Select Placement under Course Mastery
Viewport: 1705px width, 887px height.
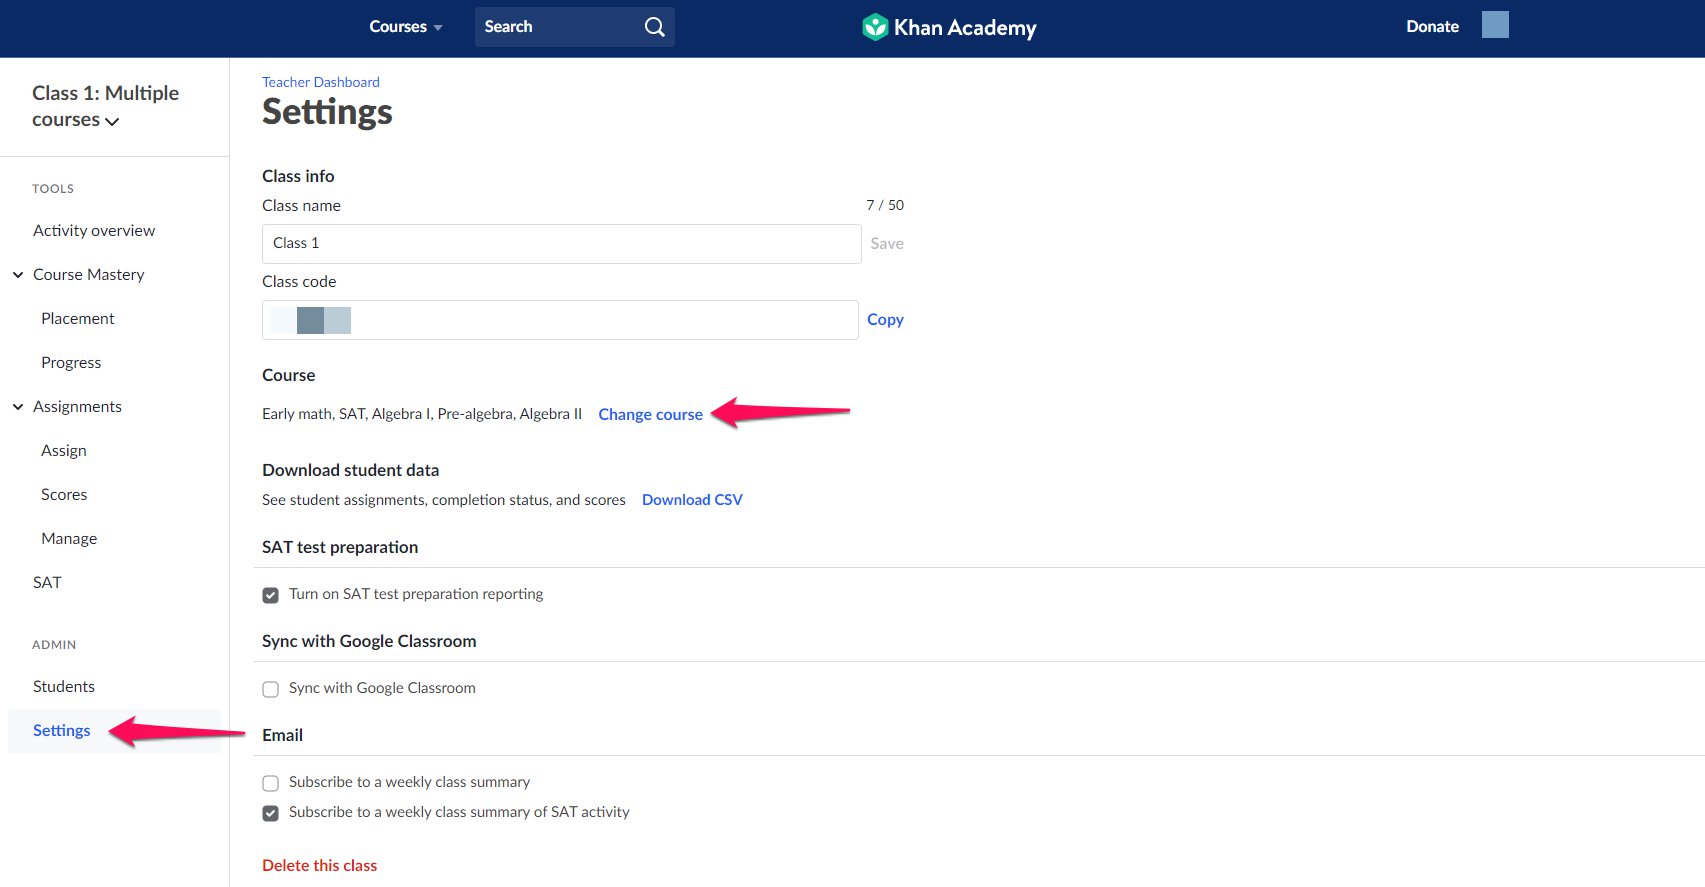pos(78,319)
